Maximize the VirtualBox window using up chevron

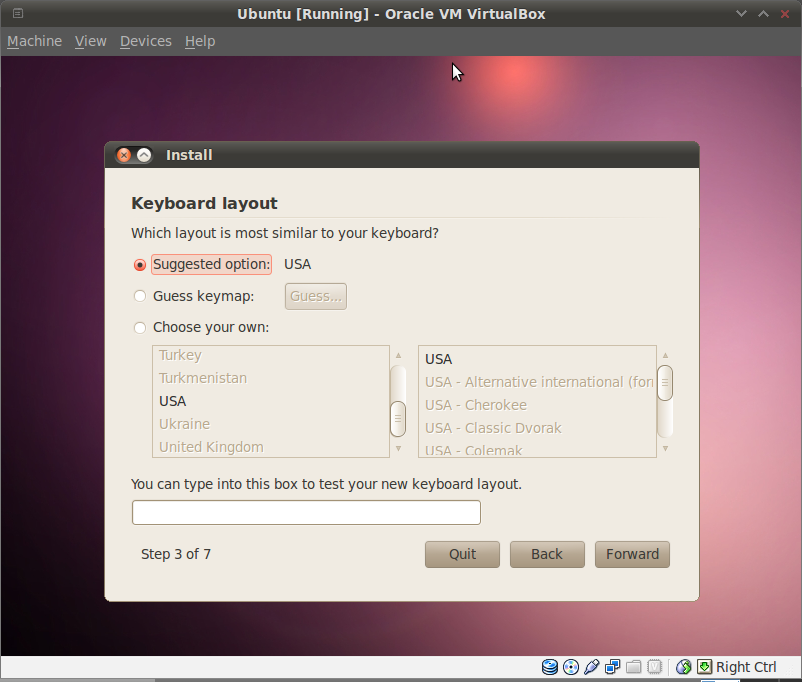click(763, 14)
